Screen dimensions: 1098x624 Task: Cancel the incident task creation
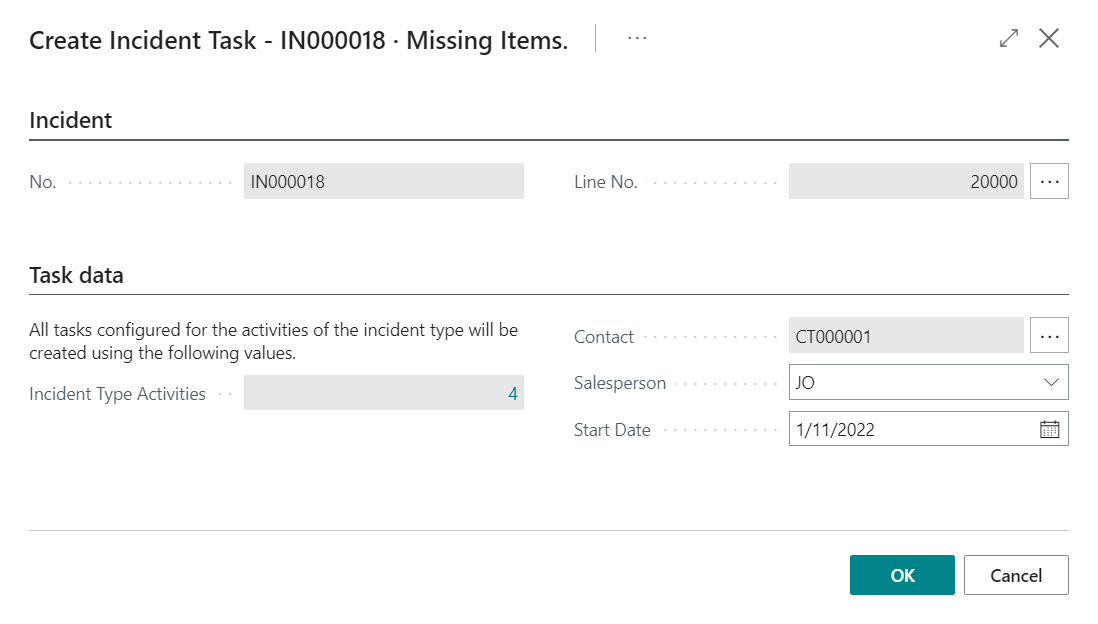click(1016, 575)
